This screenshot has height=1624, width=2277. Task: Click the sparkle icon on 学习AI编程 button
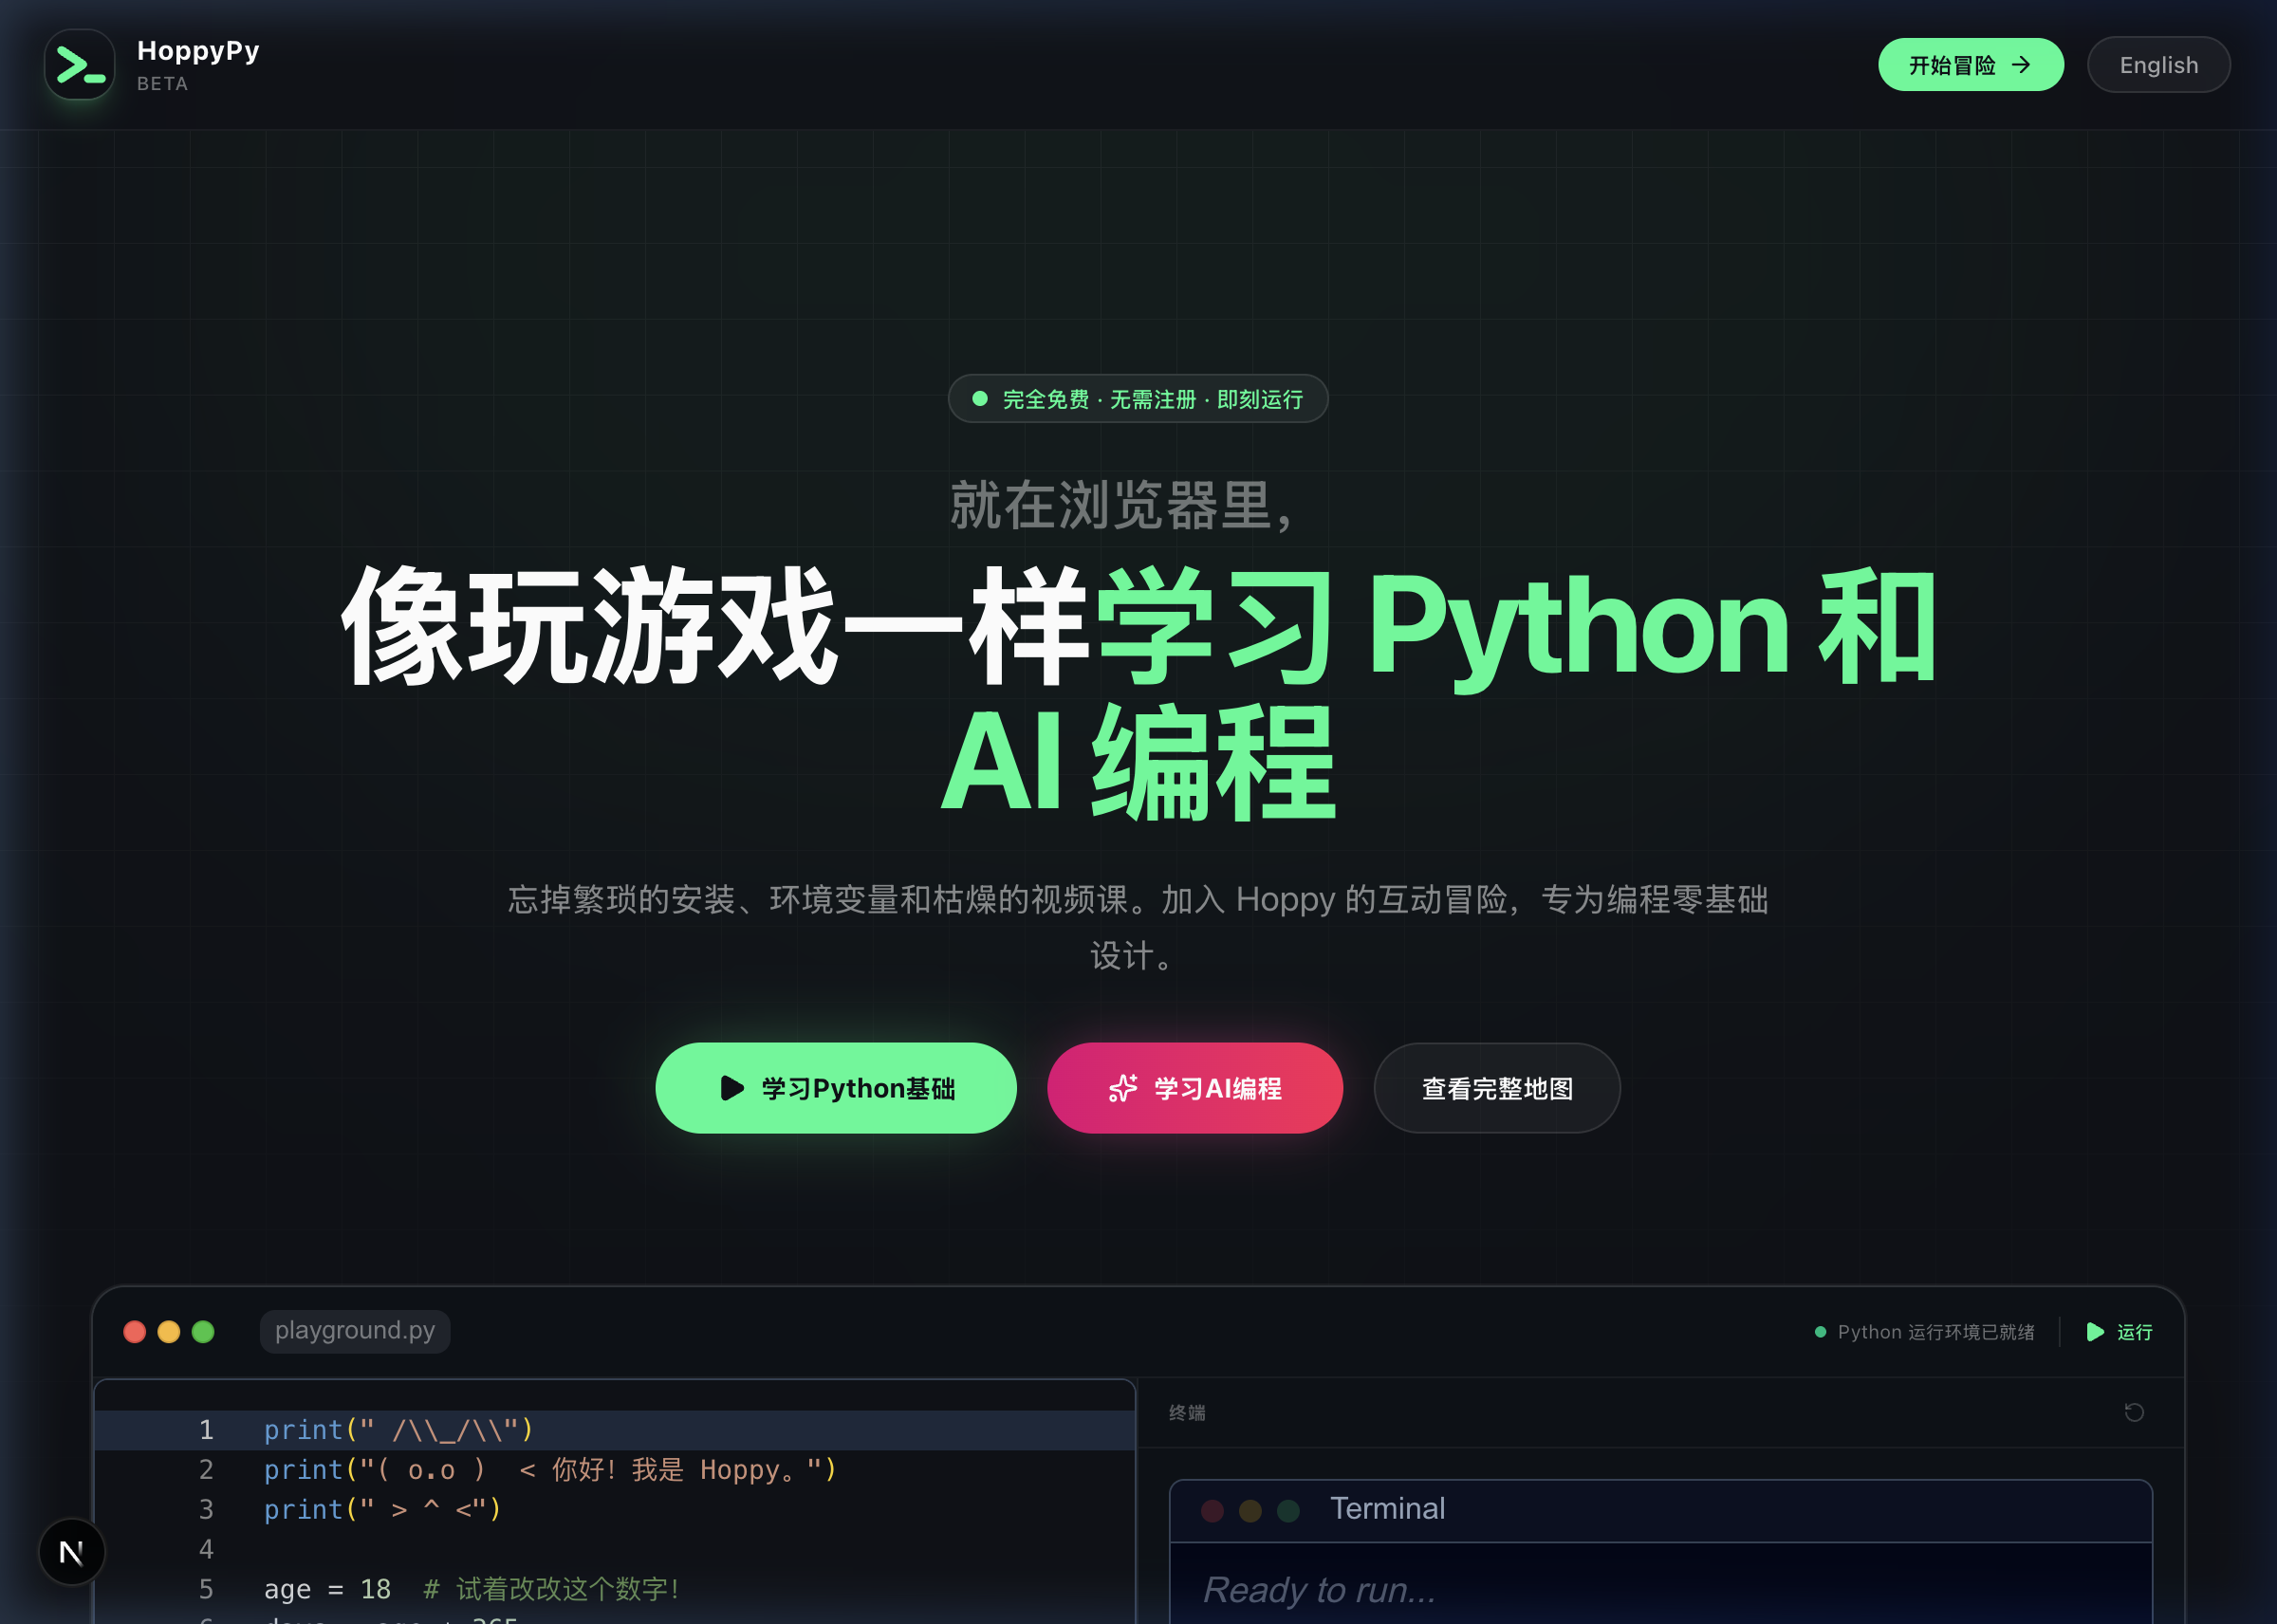pyautogui.click(x=1122, y=1088)
